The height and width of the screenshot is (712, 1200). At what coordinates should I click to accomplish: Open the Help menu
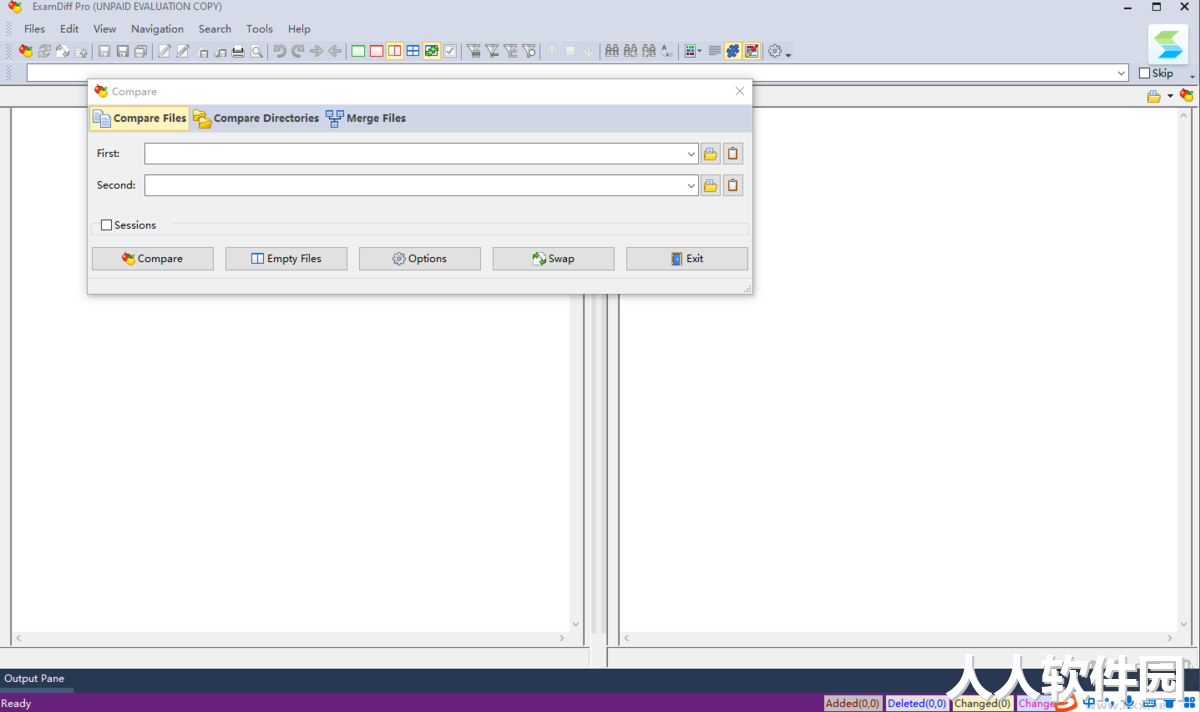299,29
